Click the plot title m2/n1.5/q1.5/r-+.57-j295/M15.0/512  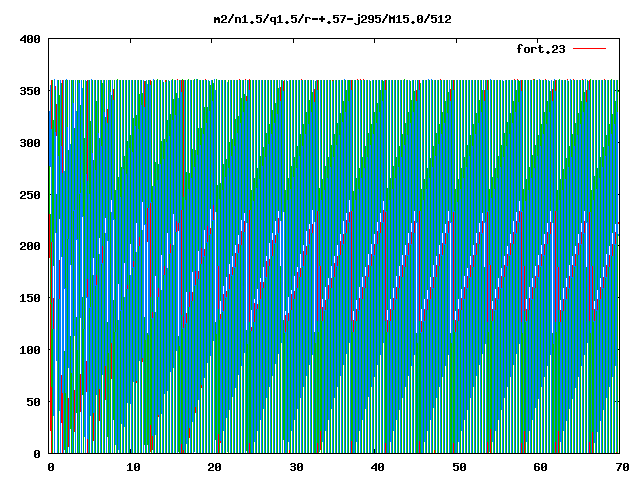[333, 19]
